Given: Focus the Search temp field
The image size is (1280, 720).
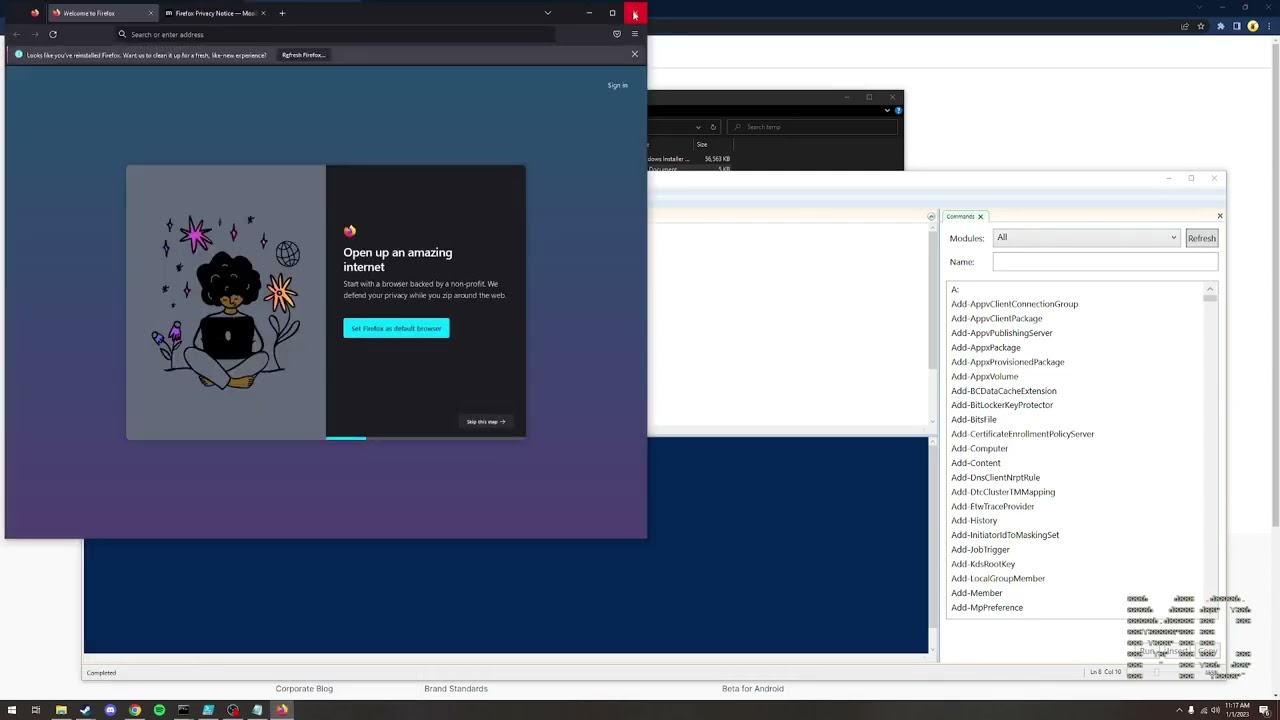Looking at the screenshot, I should tap(813, 127).
